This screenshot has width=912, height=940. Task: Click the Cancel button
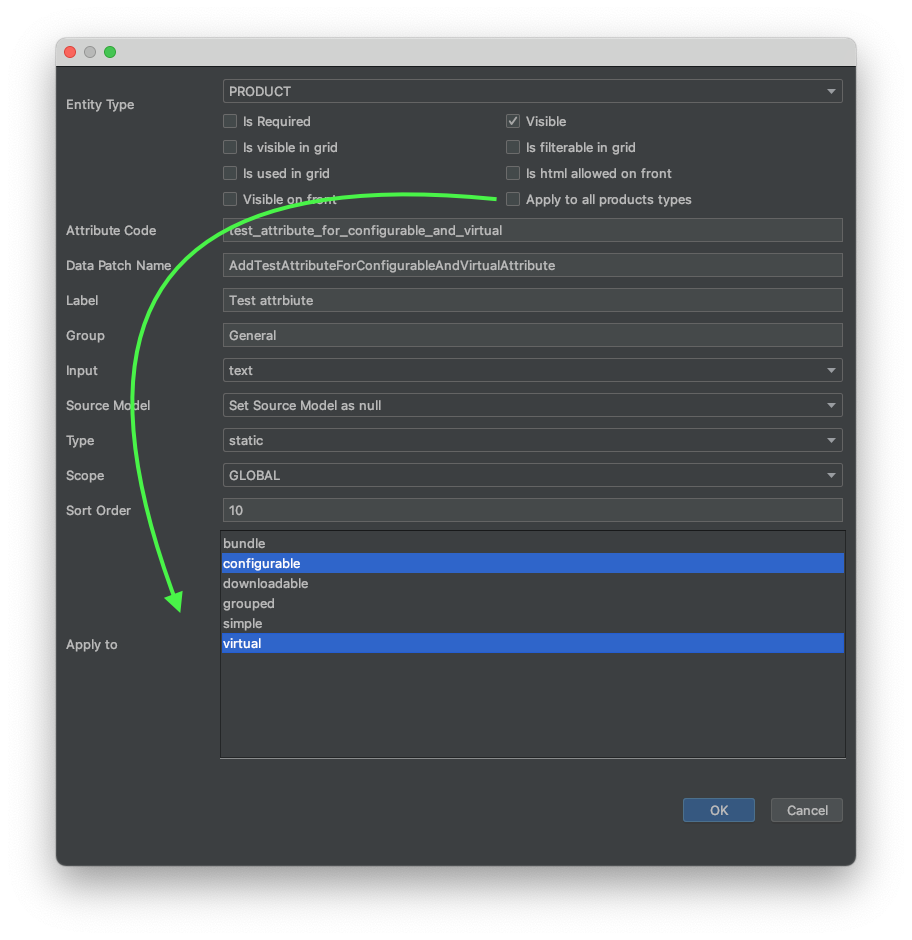(x=806, y=810)
